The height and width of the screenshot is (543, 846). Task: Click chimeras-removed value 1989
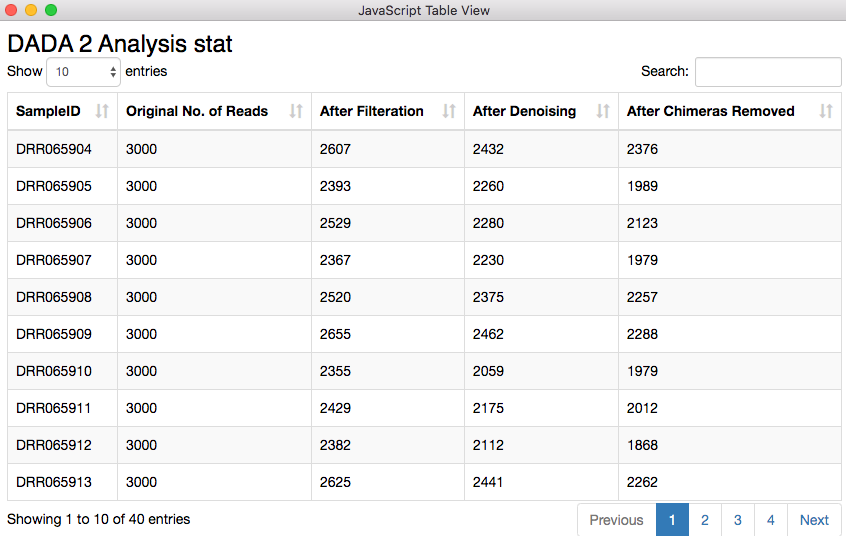642,186
